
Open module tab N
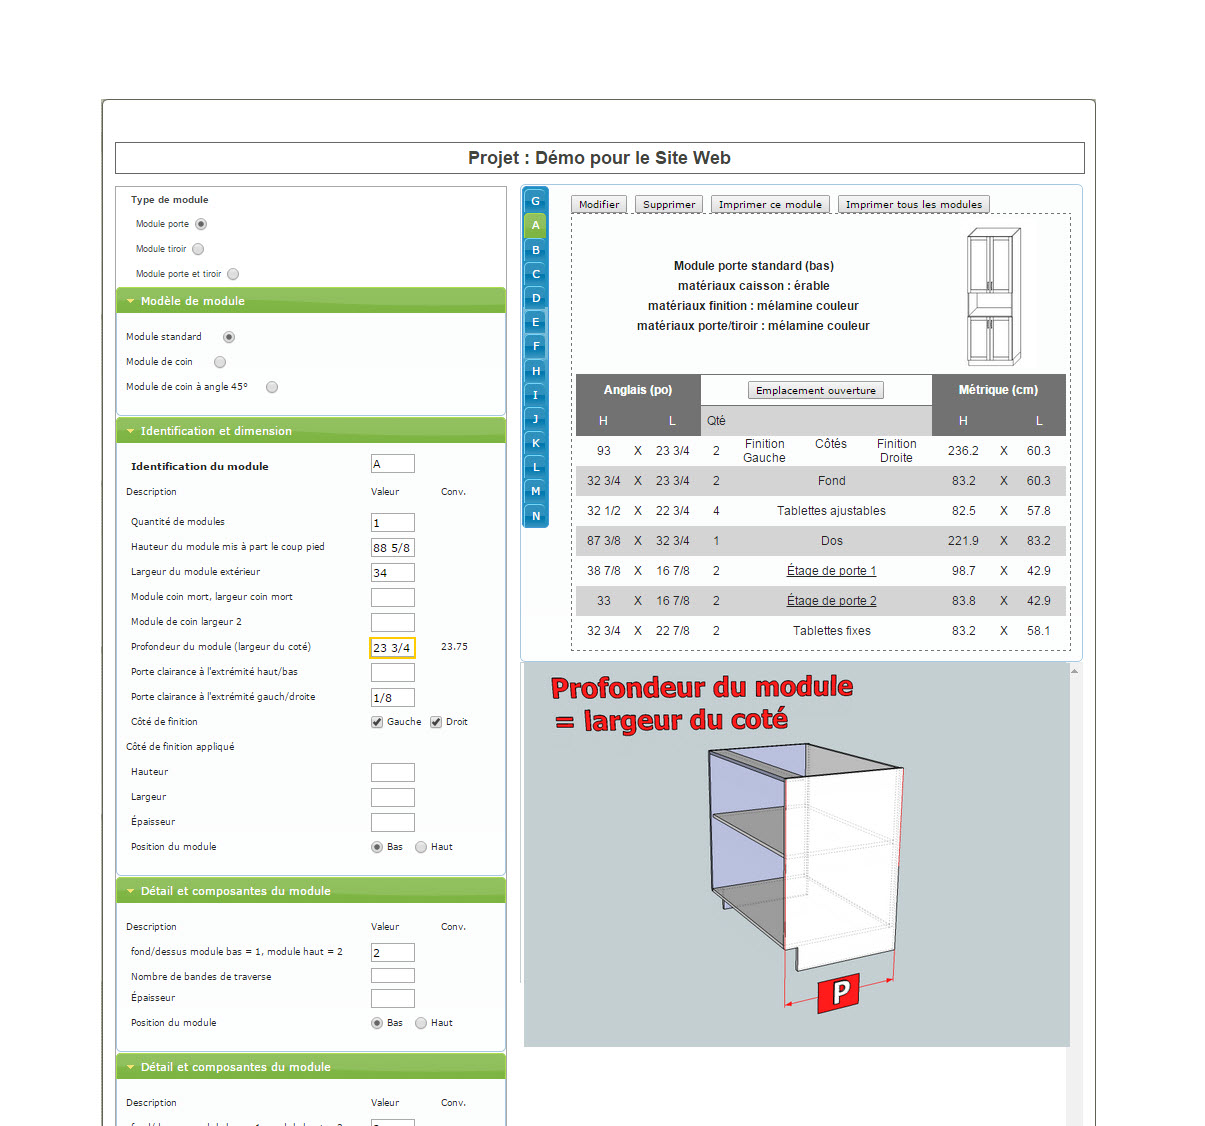535,516
